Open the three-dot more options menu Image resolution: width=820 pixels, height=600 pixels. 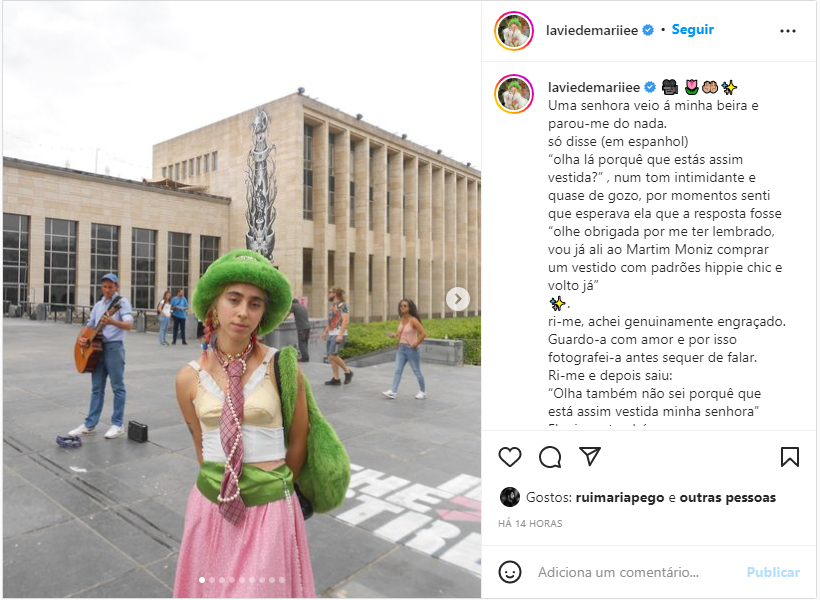tap(788, 31)
